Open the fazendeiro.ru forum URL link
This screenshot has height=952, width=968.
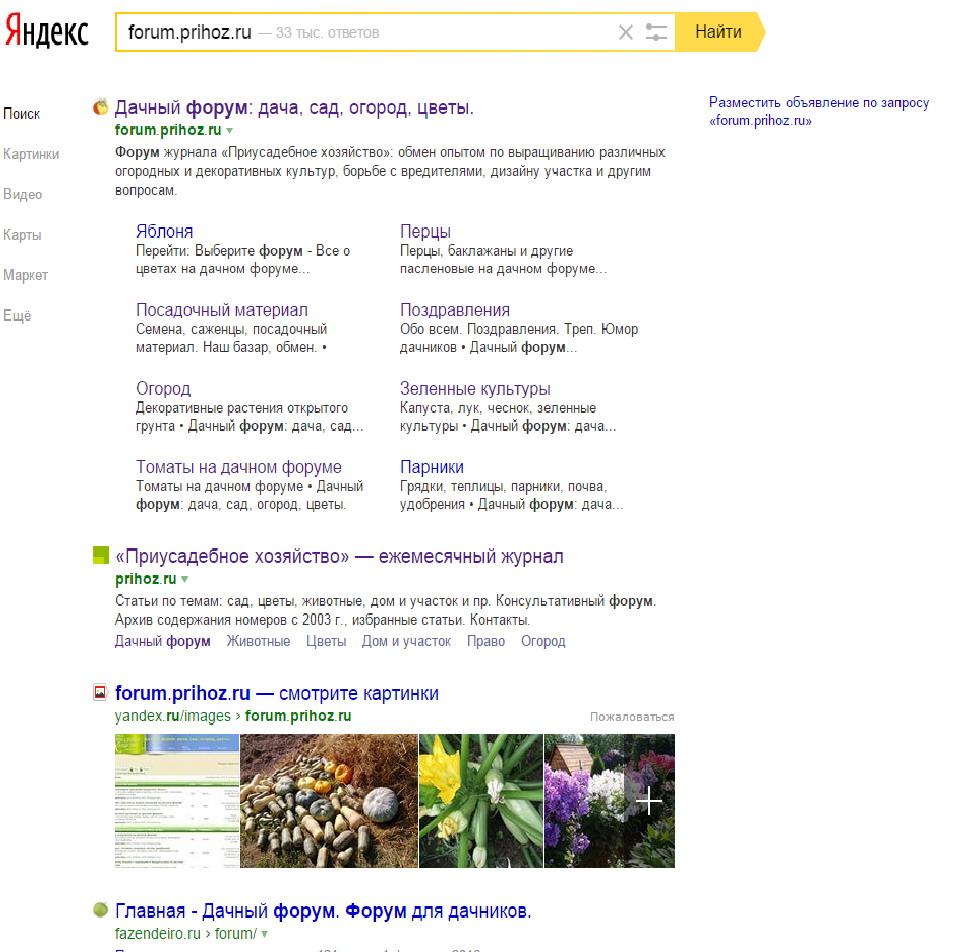pos(186,933)
